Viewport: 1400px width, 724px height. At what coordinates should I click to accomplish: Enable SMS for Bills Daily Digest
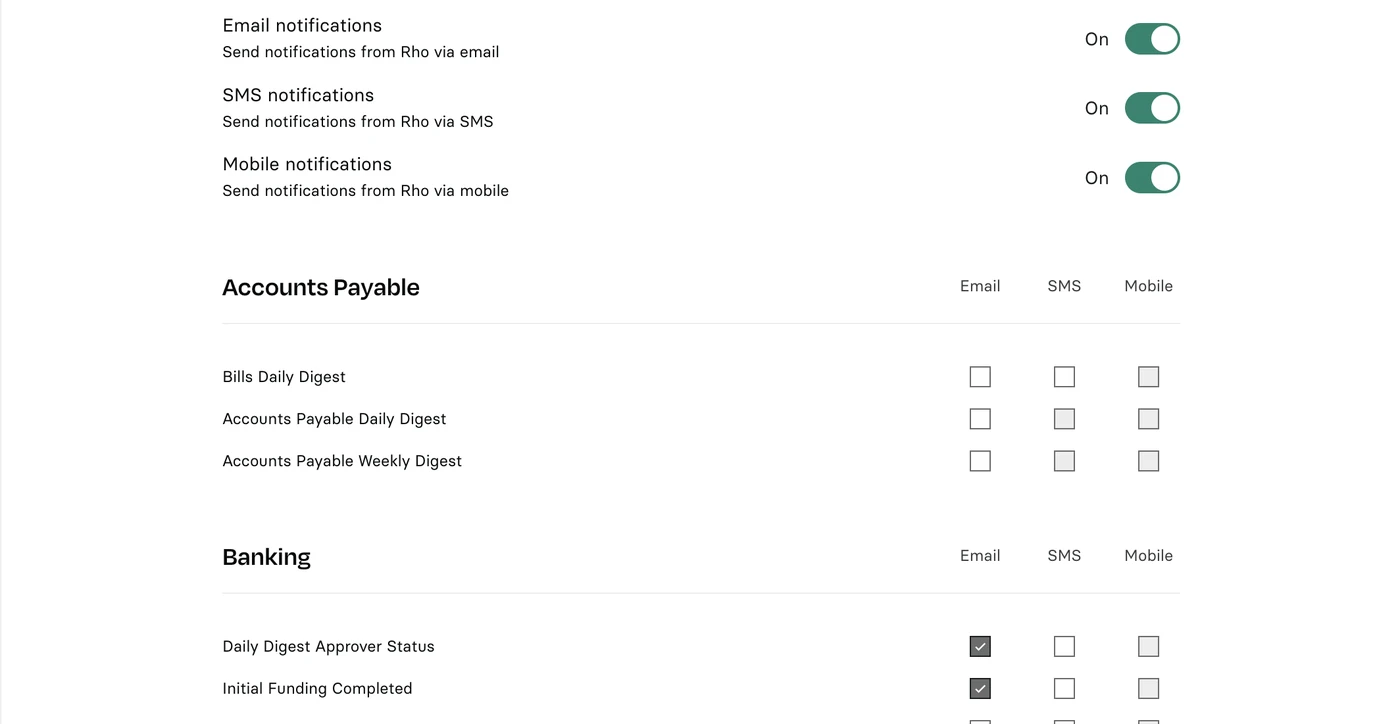click(x=1064, y=377)
